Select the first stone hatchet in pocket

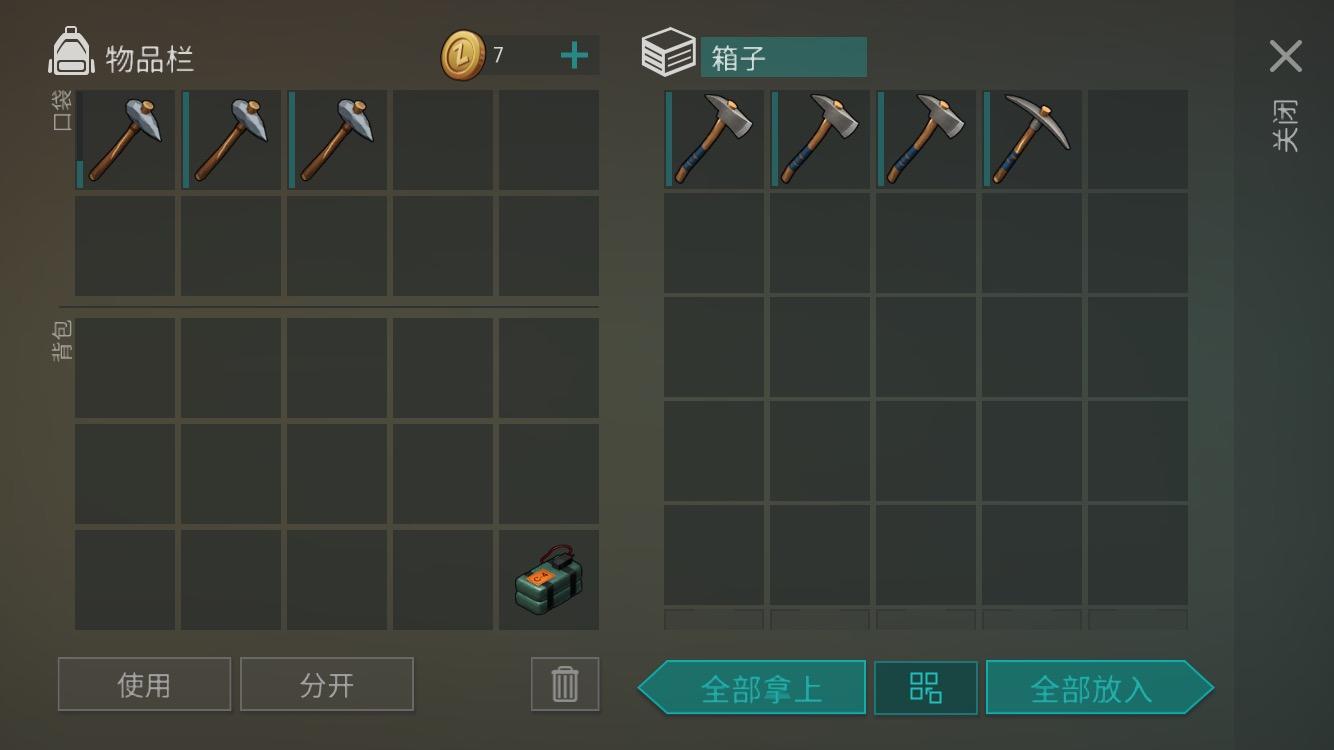pos(125,140)
